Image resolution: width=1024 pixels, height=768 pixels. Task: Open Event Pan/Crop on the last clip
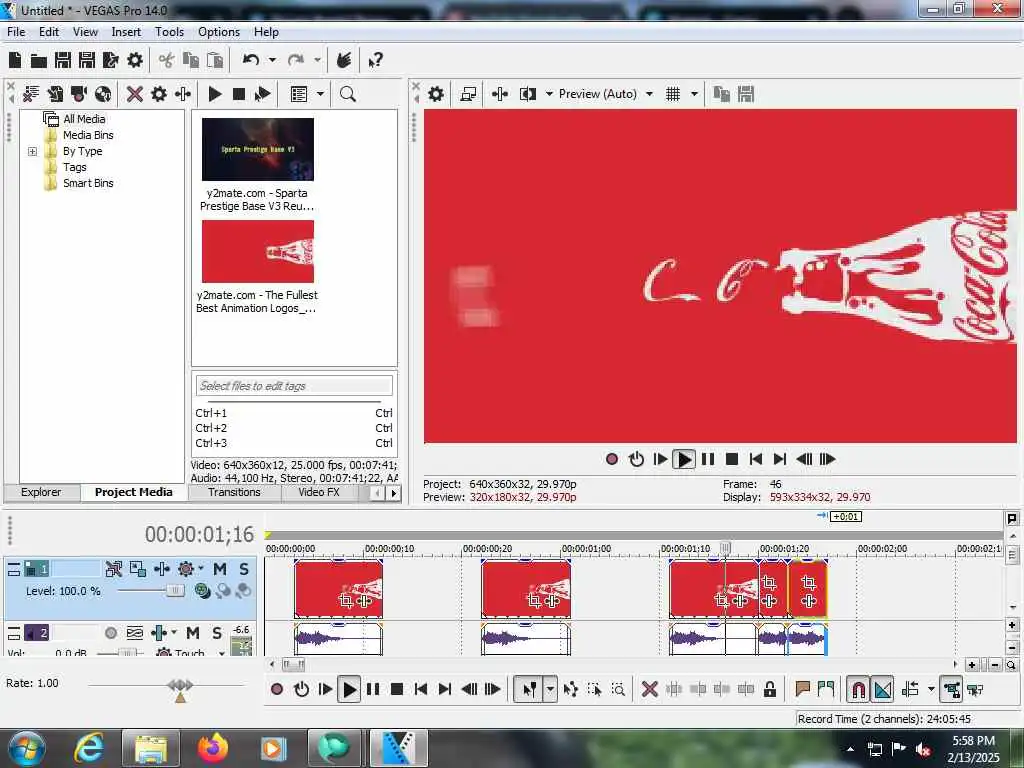click(808, 583)
